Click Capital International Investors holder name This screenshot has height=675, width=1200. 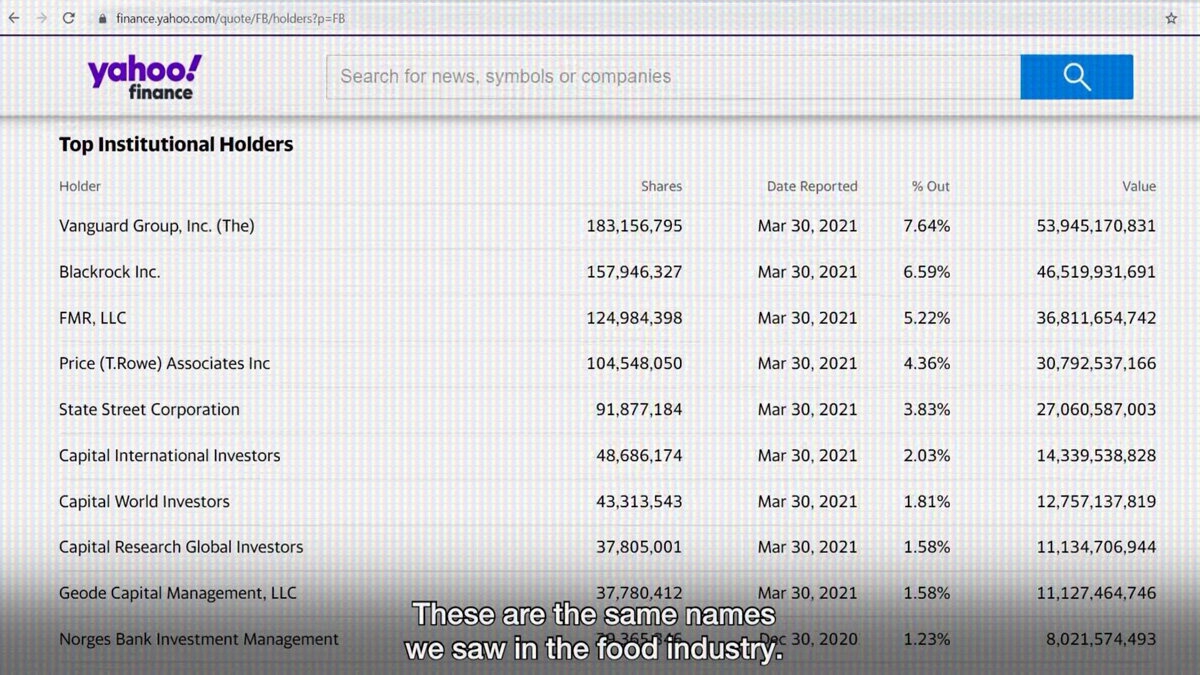pyautogui.click(x=169, y=456)
